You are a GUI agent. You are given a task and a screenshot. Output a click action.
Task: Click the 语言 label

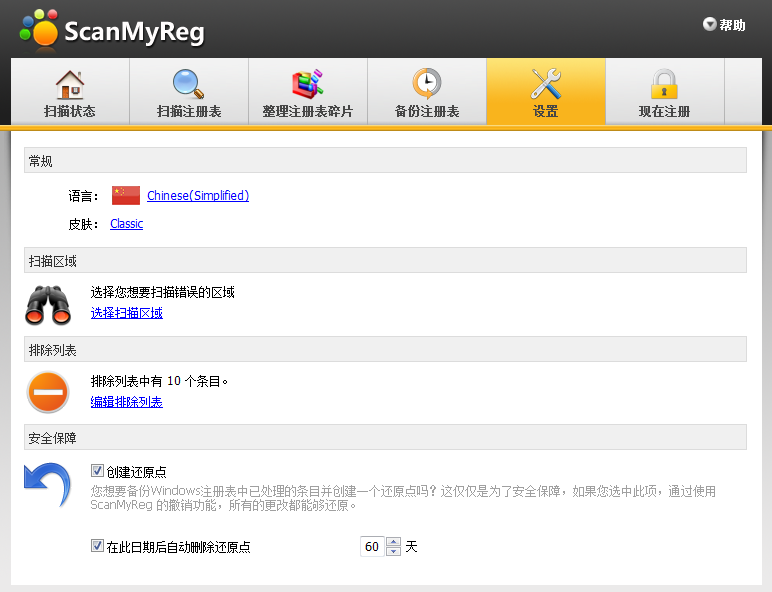(83, 196)
